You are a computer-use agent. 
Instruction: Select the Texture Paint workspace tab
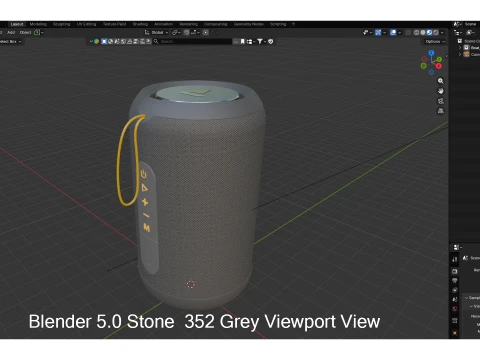tap(114, 24)
